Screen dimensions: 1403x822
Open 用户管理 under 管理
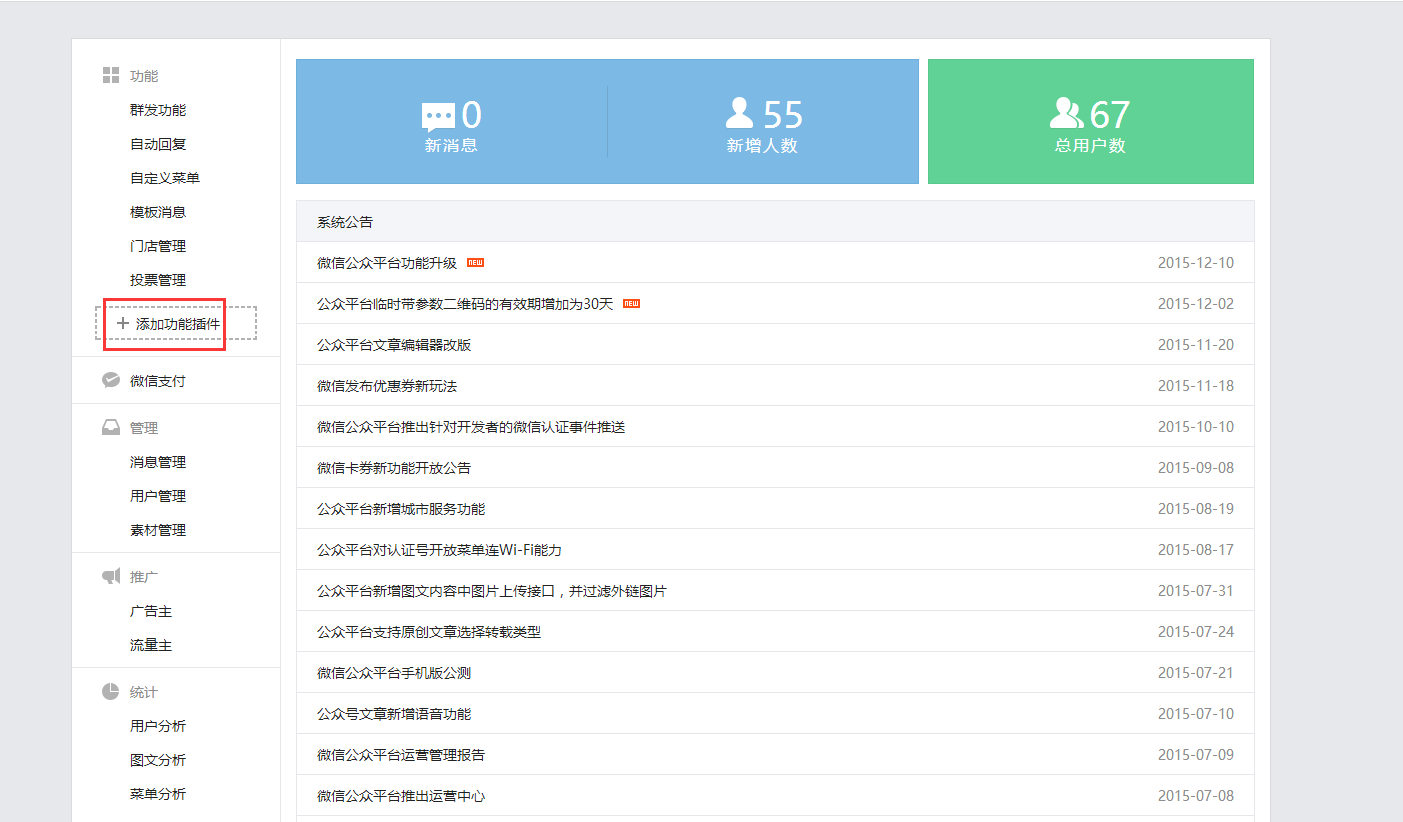pyautogui.click(x=158, y=496)
